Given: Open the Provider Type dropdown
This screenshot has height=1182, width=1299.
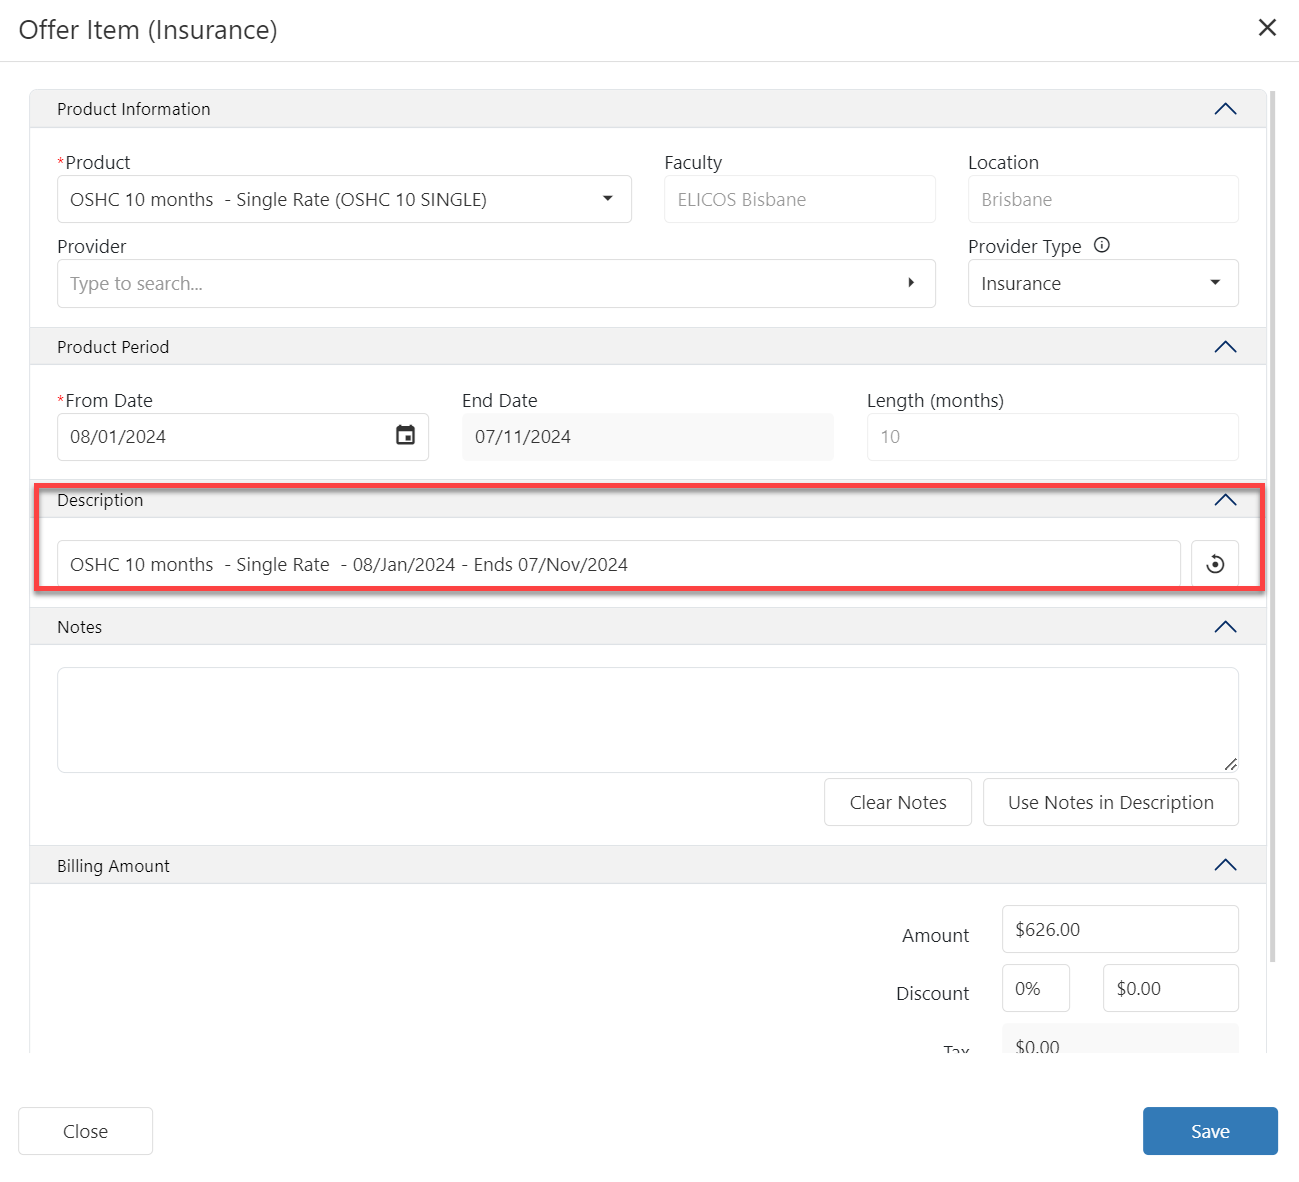Looking at the screenshot, I should (x=1214, y=283).
